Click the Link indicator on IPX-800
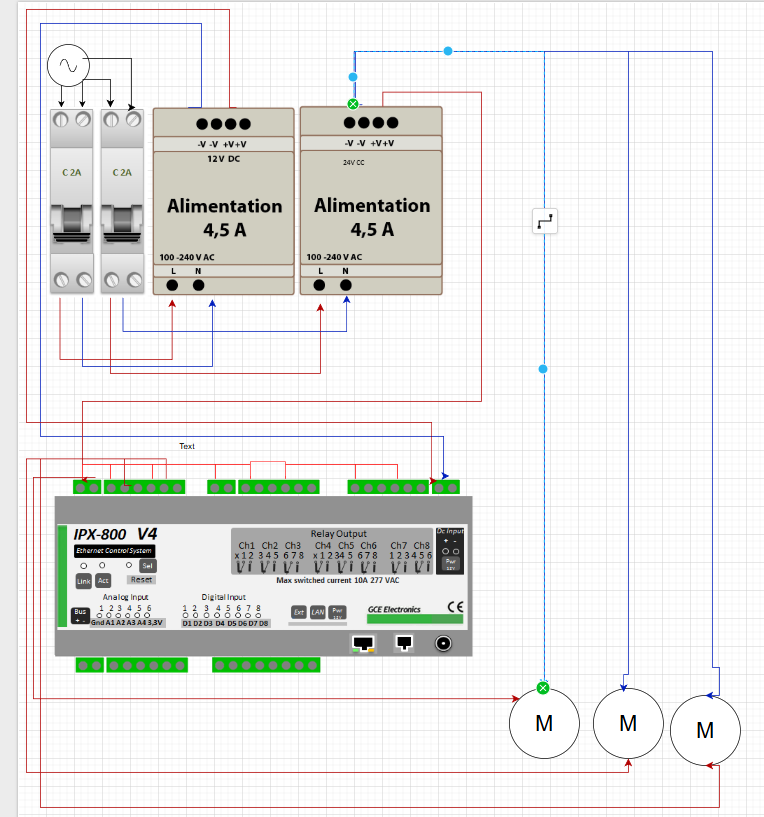Image resolution: width=764 pixels, height=817 pixels. click(84, 581)
